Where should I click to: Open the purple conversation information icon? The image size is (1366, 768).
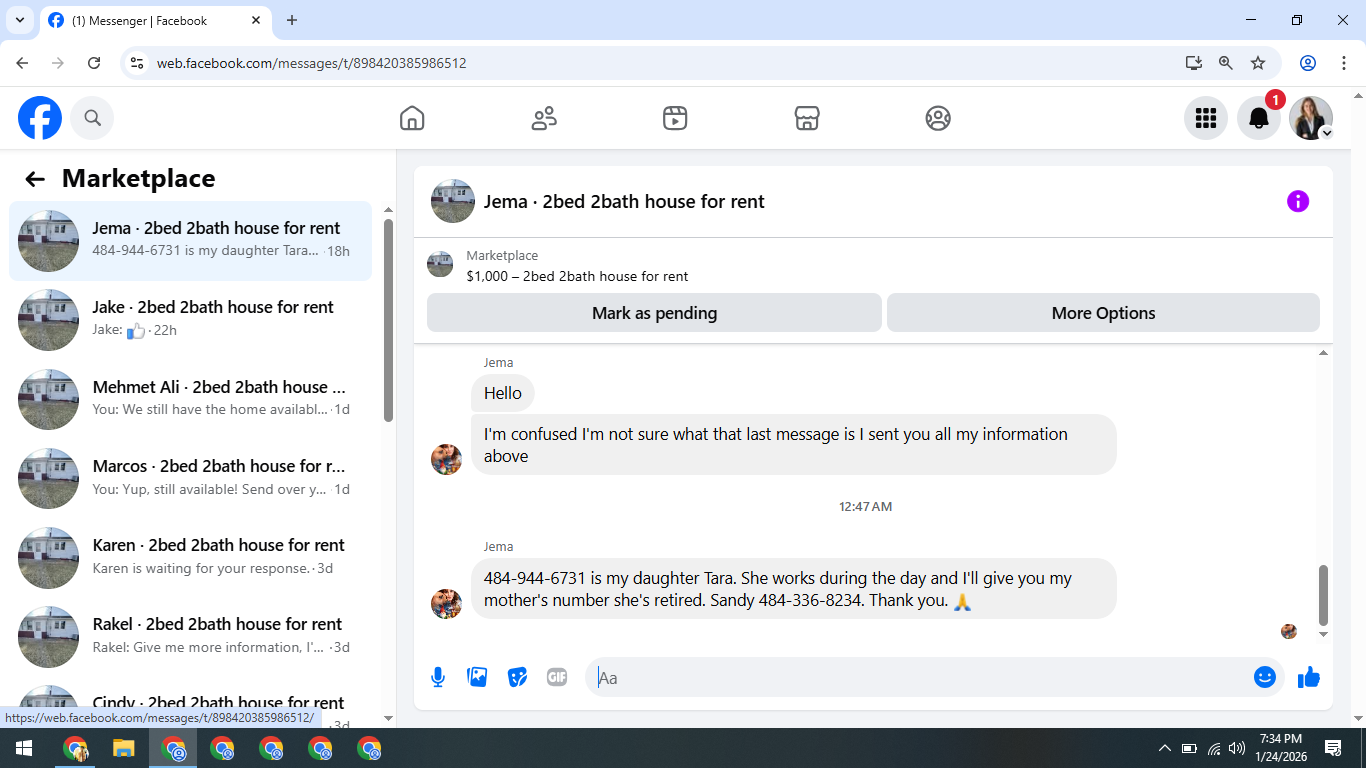pos(1298,201)
